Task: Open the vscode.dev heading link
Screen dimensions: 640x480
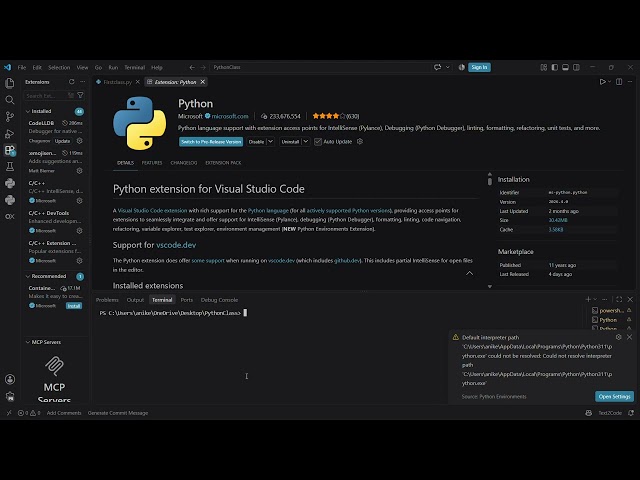Action: point(176,245)
